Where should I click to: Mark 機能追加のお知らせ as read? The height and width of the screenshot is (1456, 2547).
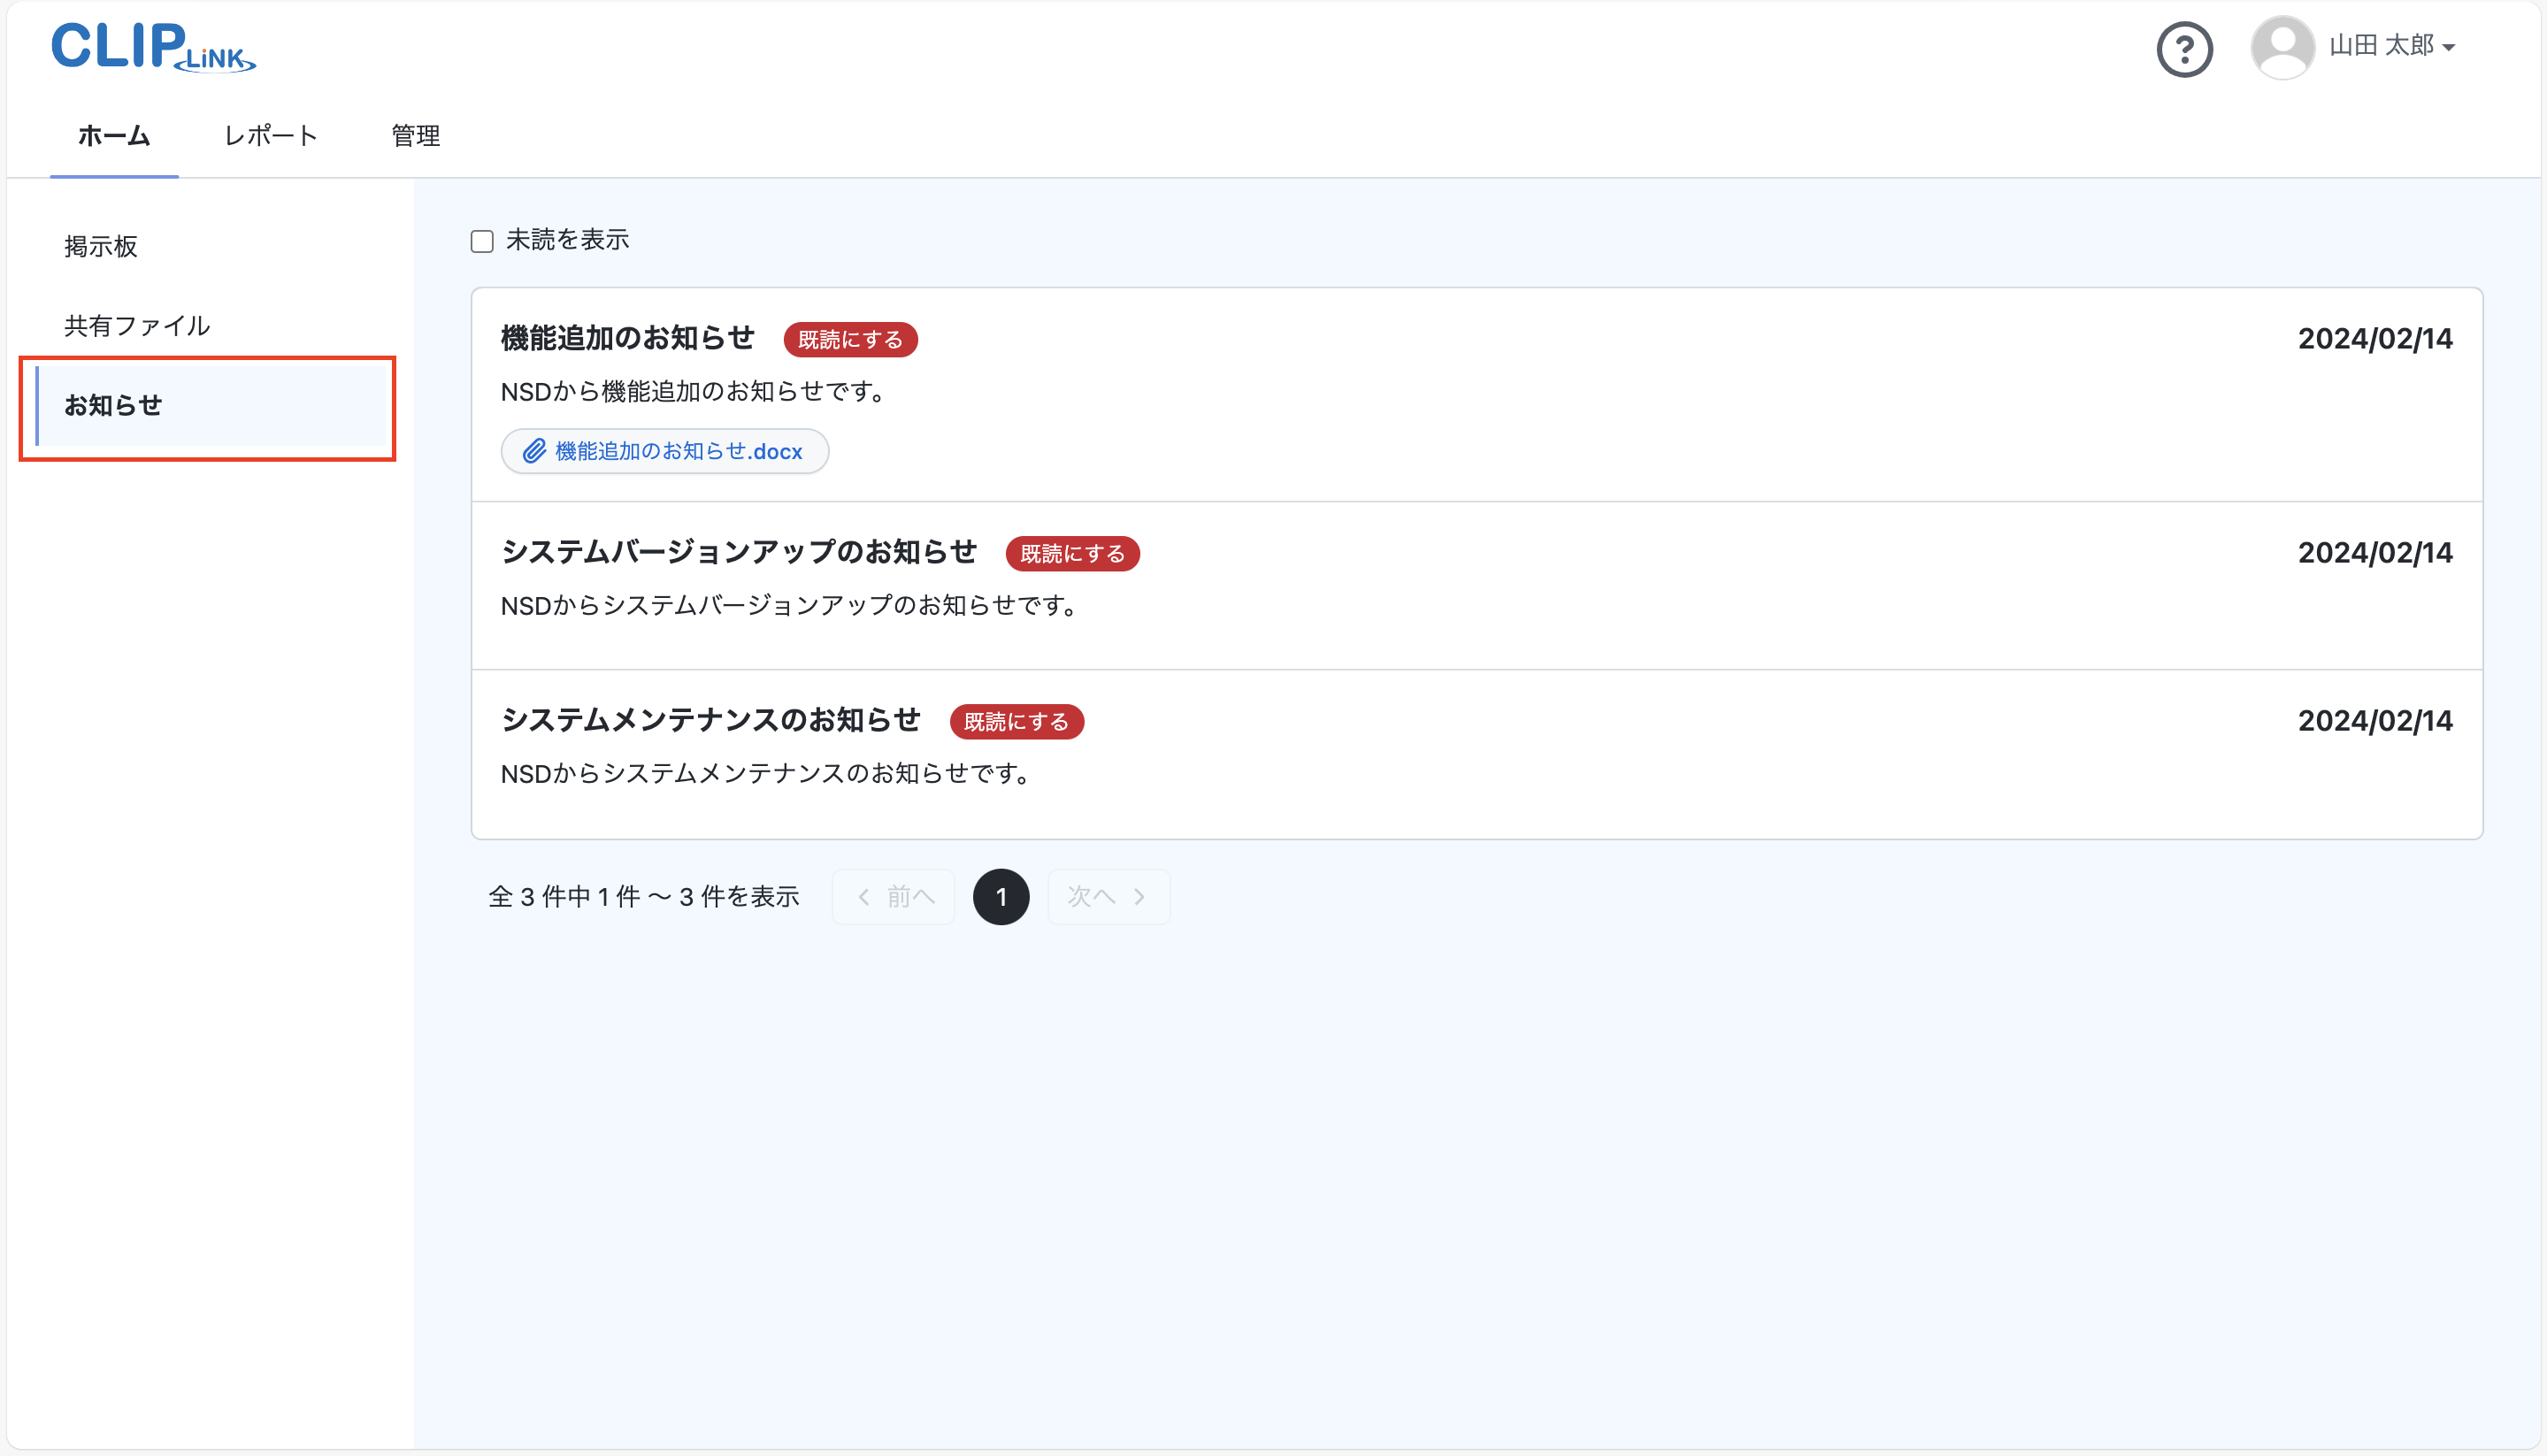[x=850, y=340]
